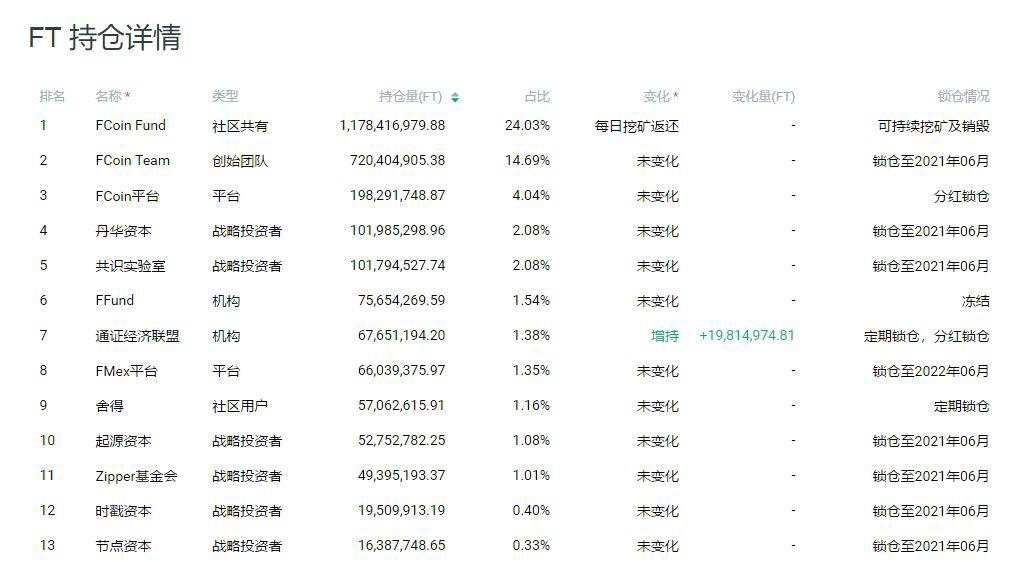This screenshot has height=562, width=1030.
Task: Click the +19,814,974.81 change amount
Action: (747, 335)
